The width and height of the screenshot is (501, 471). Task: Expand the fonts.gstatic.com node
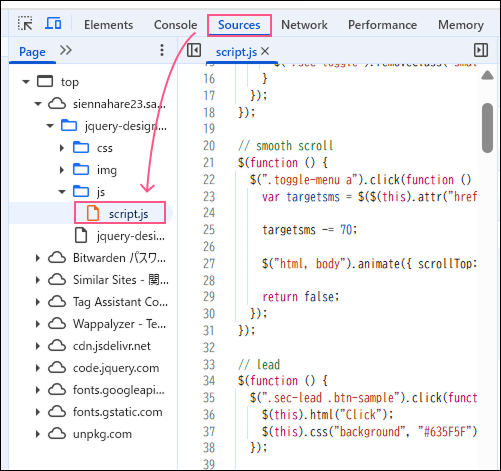38,412
